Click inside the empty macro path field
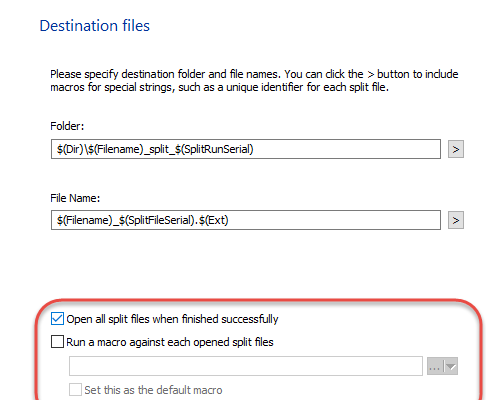 (x=246, y=366)
